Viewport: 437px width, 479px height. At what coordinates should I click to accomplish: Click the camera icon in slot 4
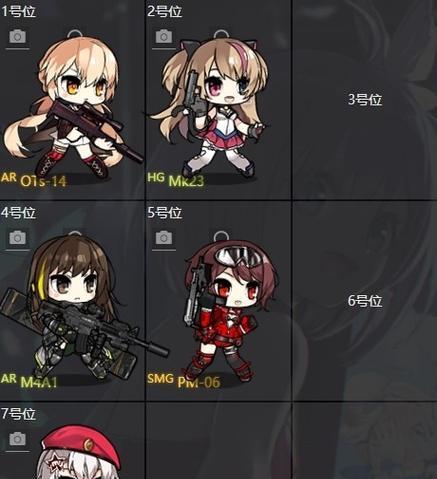point(18,238)
